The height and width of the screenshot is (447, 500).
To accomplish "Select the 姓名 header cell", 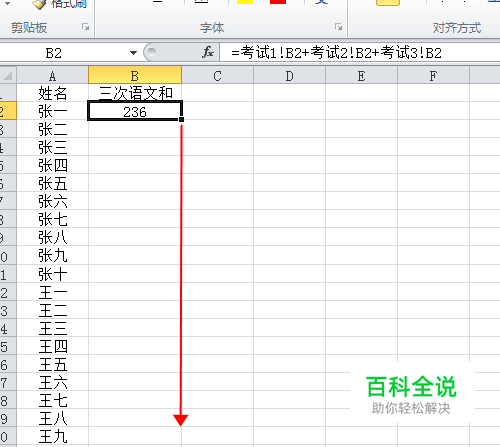I will pyautogui.click(x=52, y=93).
